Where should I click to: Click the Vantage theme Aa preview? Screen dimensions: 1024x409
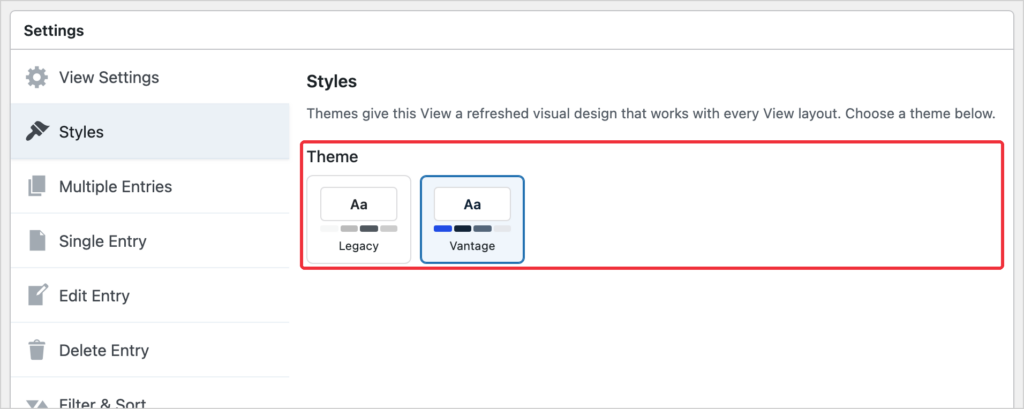472,204
